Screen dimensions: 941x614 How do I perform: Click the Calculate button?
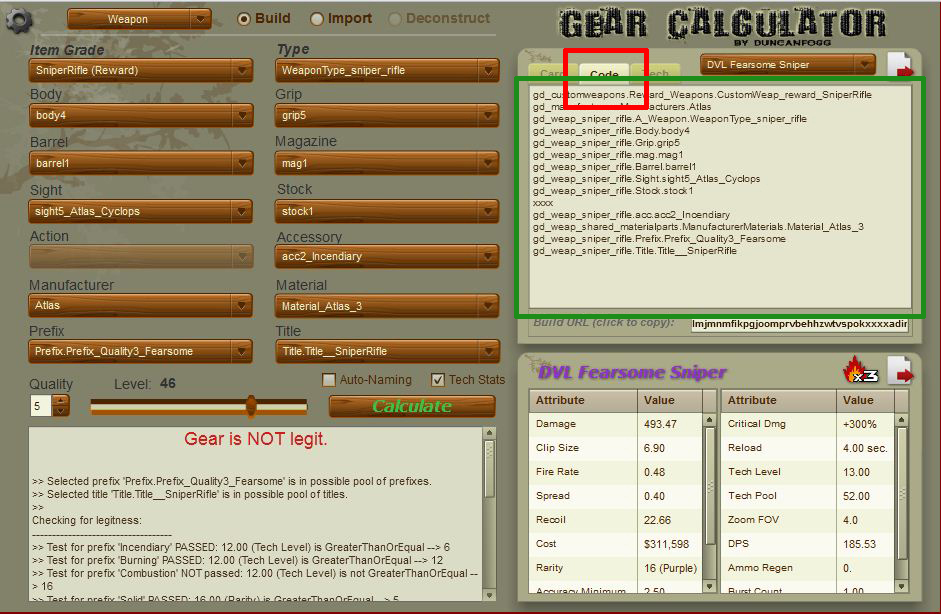click(412, 406)
